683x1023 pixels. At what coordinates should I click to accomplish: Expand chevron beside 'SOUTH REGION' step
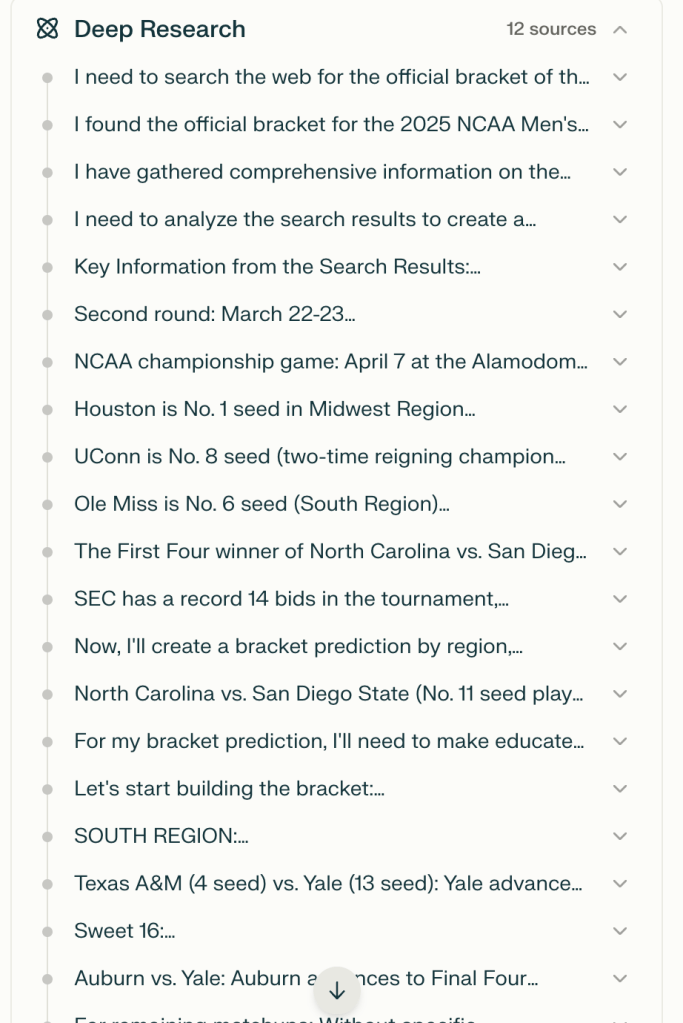tap(620, 836)
